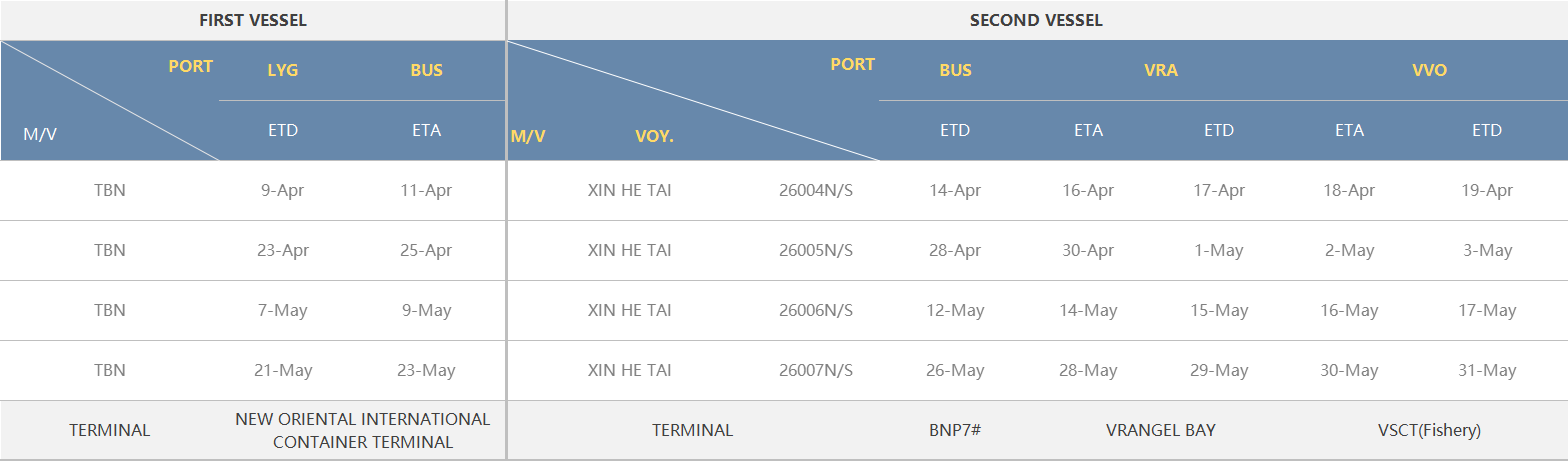
Task: Select voyage number 26006N/S
Action: (x=815, y=311)
